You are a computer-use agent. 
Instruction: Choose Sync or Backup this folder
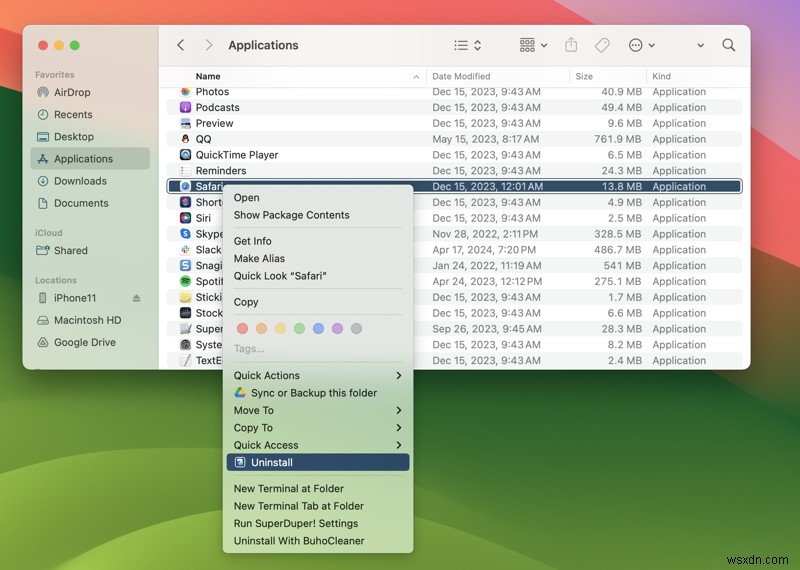(x=318, y=393)
